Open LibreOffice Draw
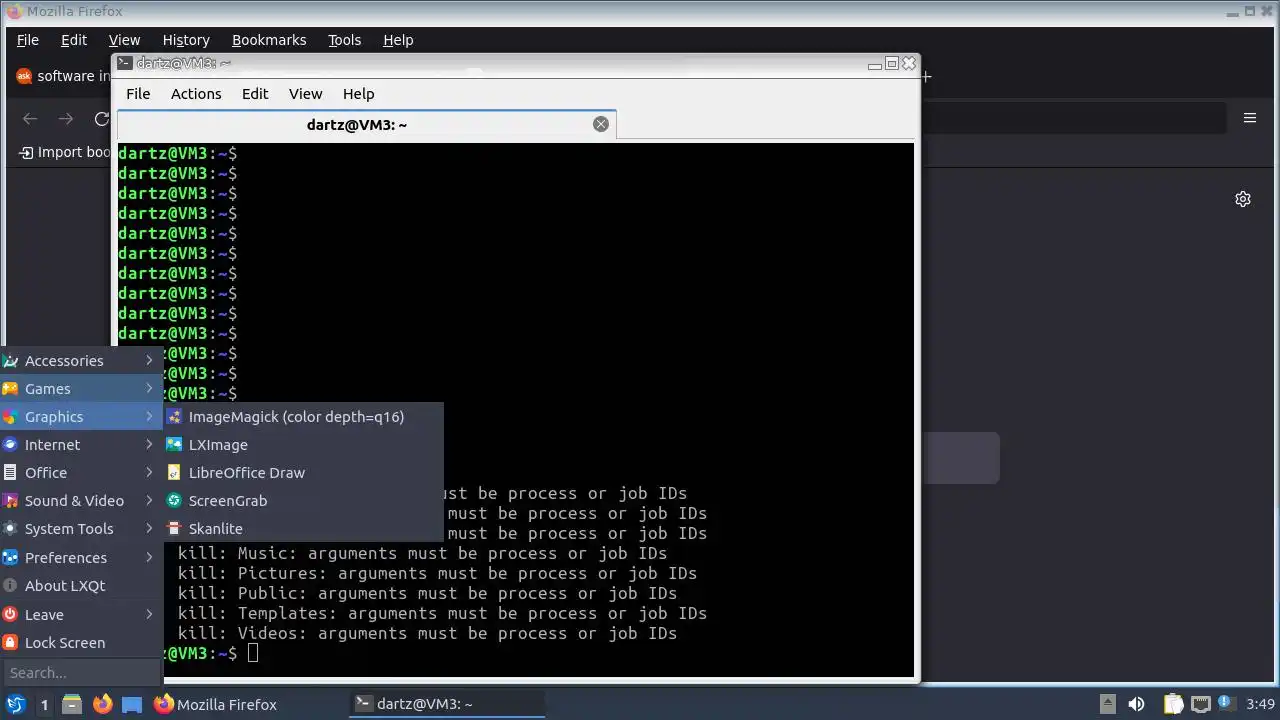1280x720 pixels. [303, 473]
